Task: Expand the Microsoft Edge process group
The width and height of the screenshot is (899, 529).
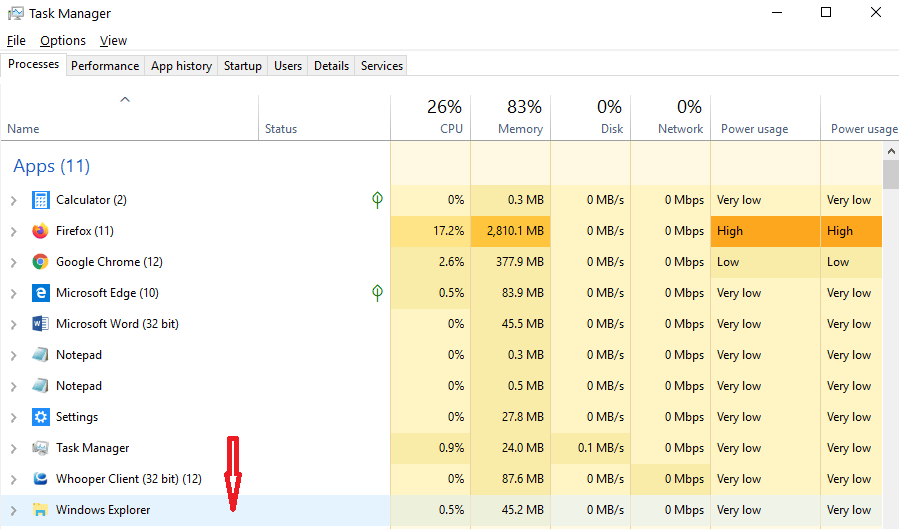Action: [x=13, y=293]
